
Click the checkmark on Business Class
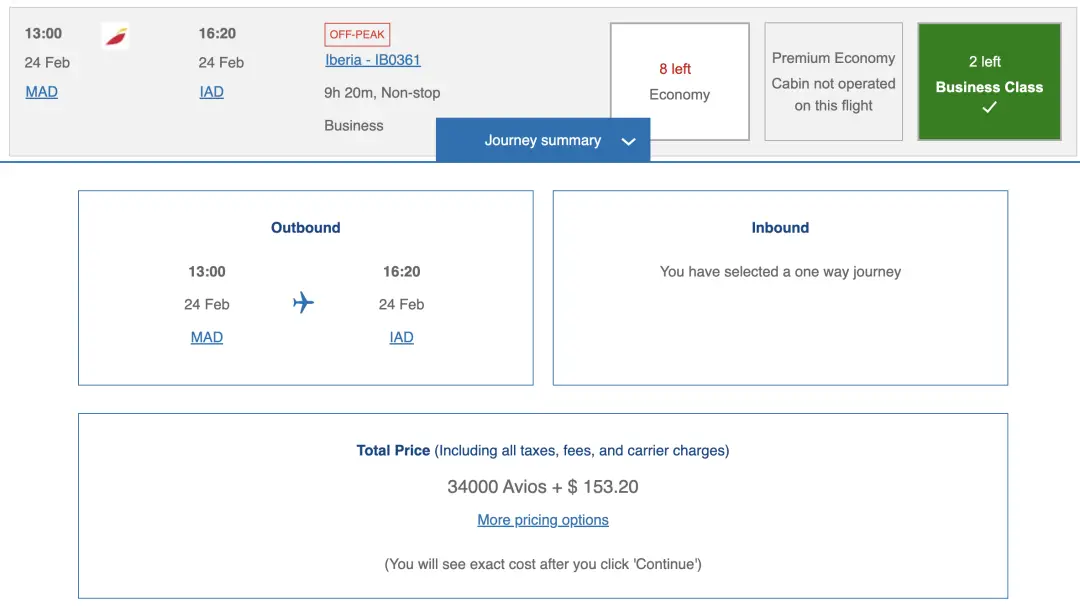pyautogui.click(x=989, y=108)
